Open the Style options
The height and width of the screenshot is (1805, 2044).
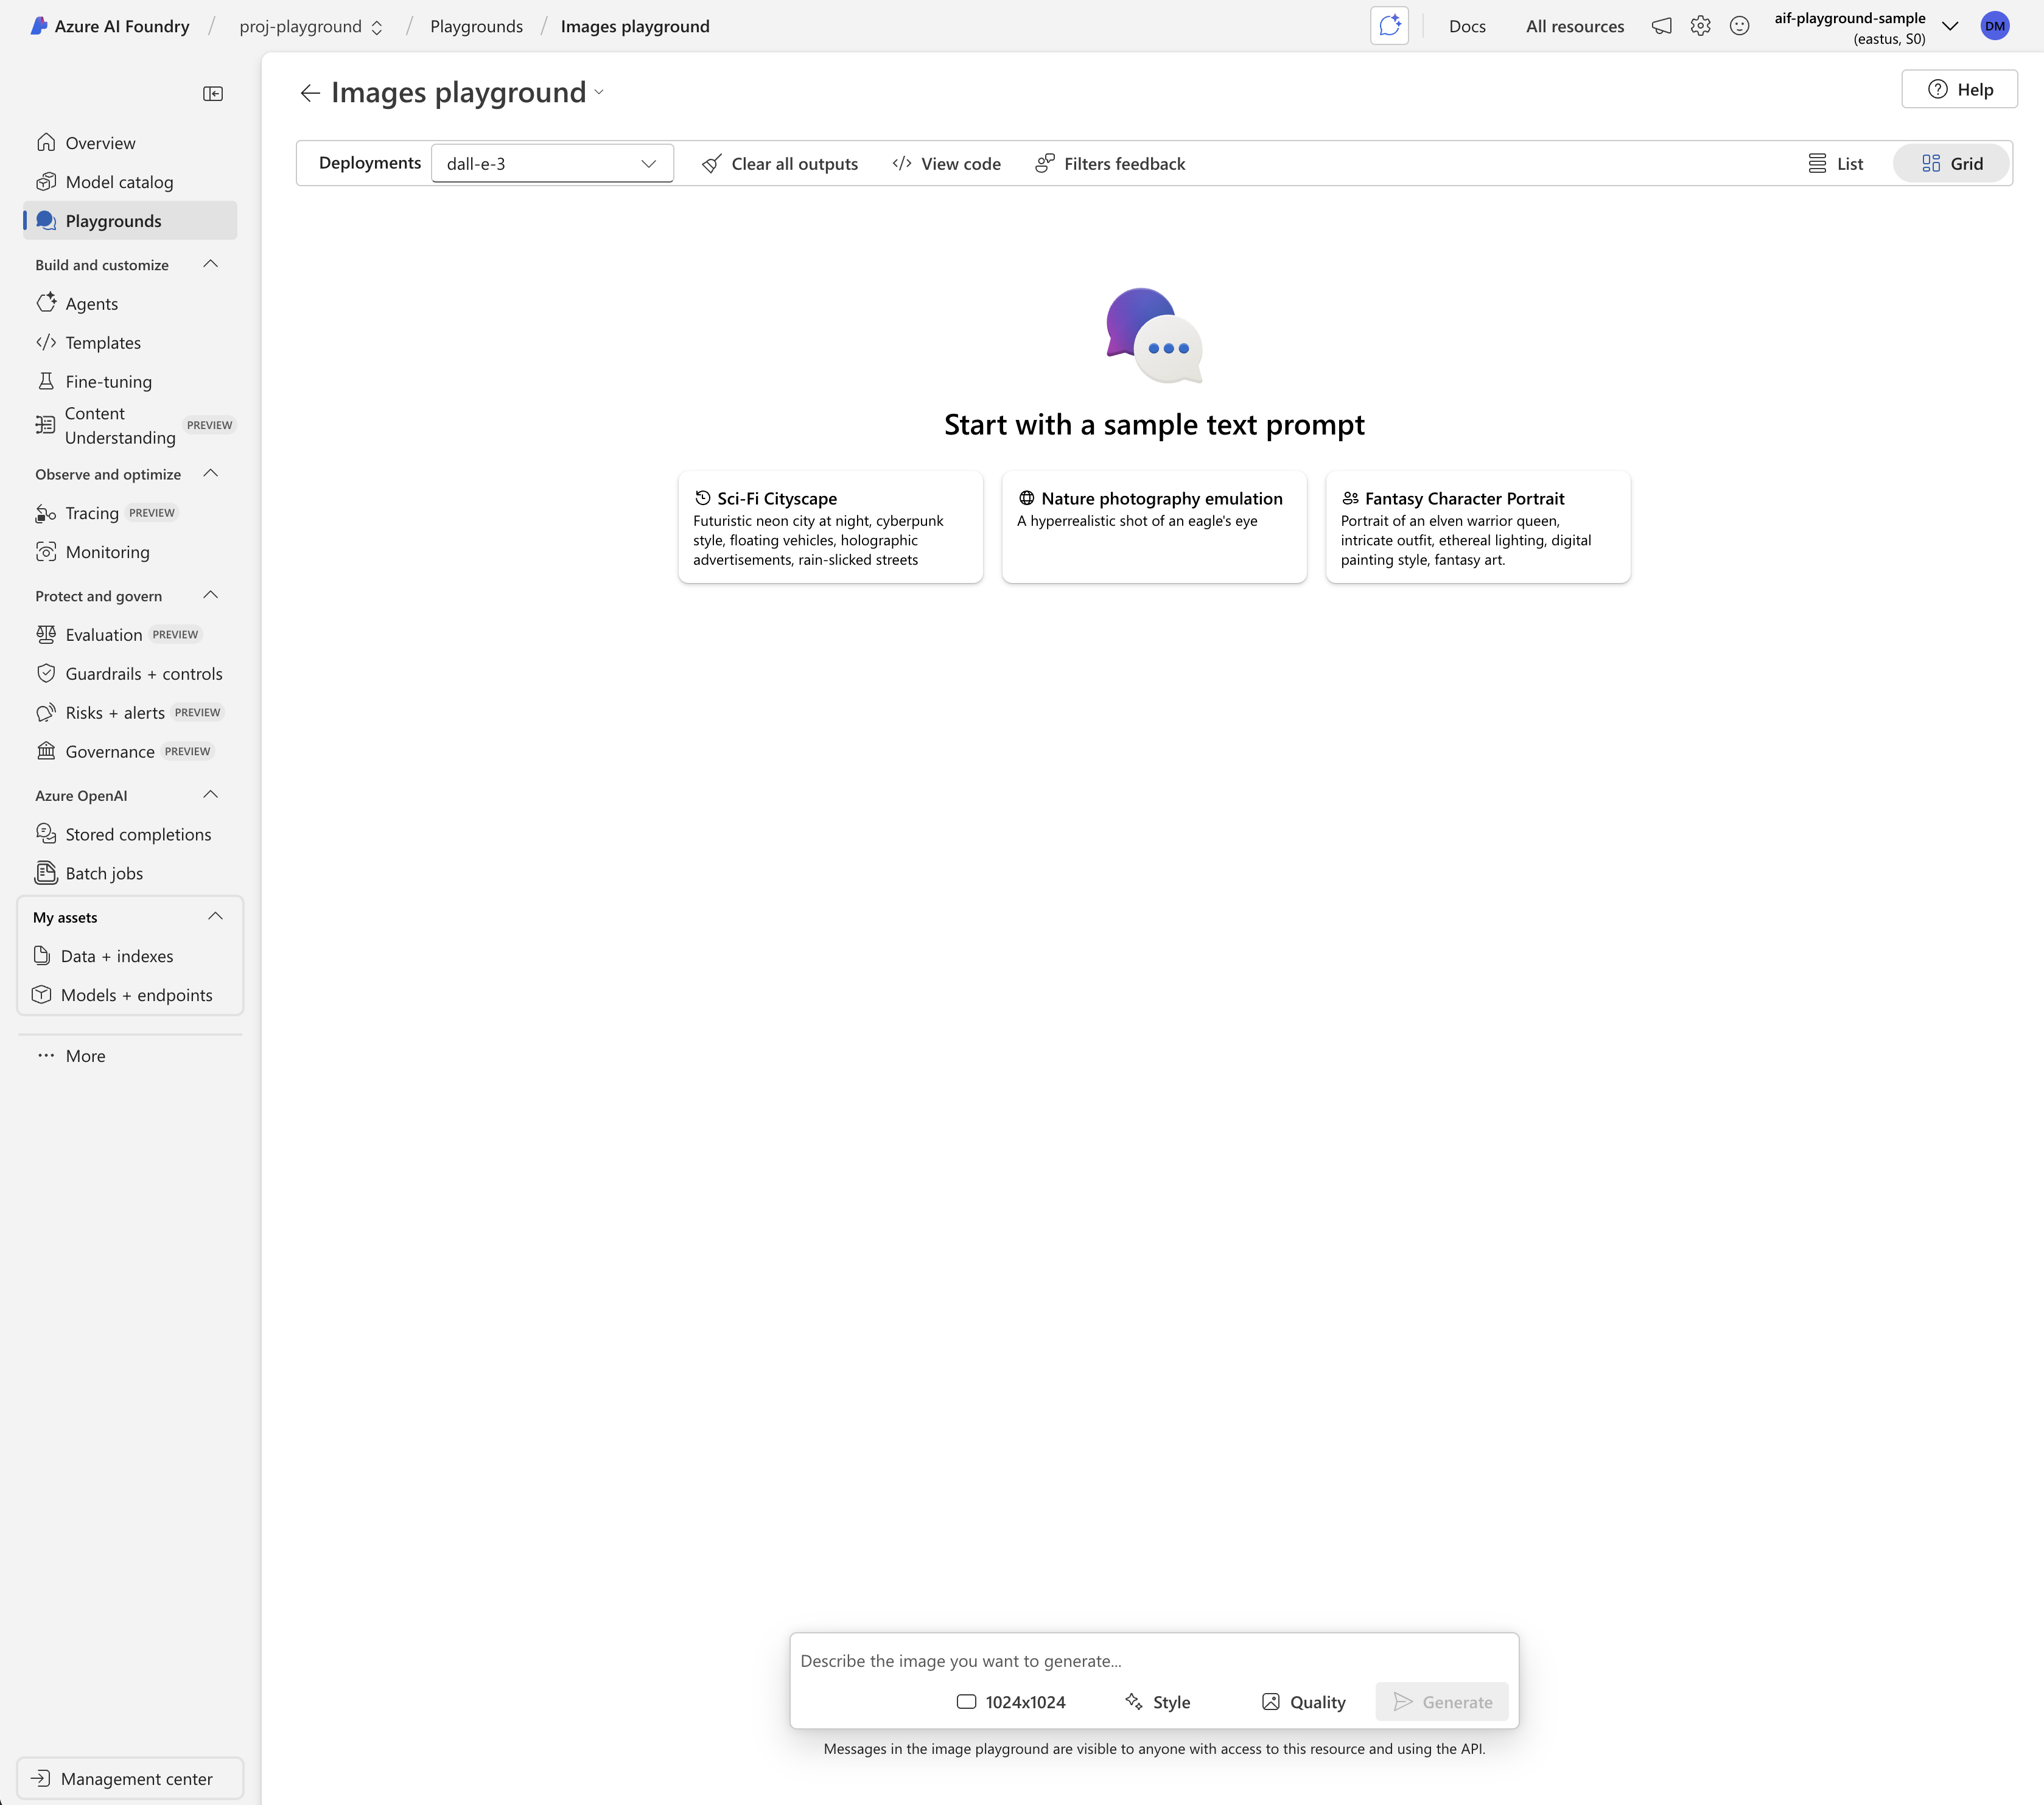point(1157,1702)
